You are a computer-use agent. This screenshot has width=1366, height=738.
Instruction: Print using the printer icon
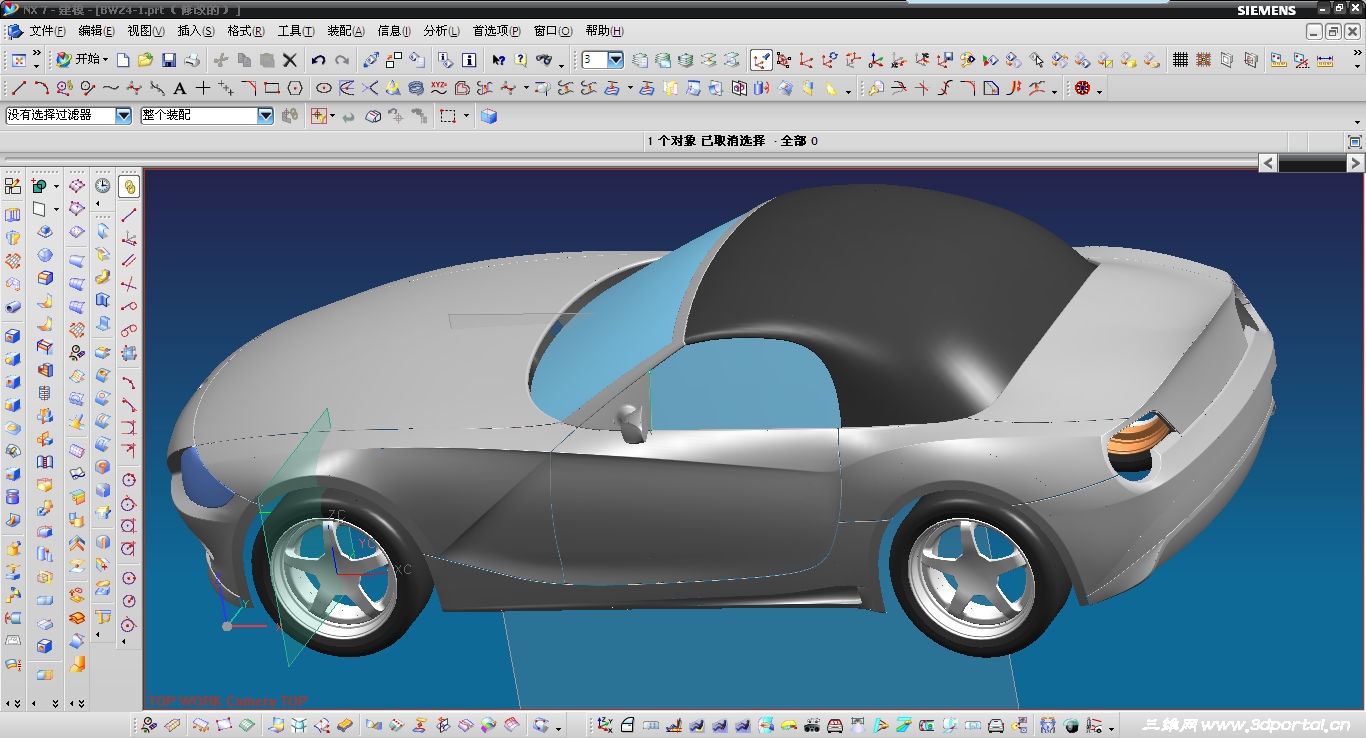tap(192, 60)
